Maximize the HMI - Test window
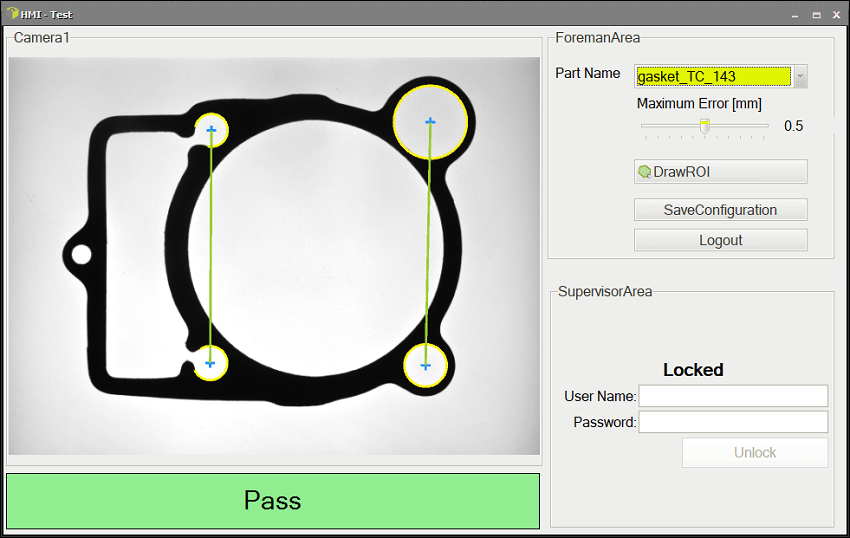The image size is (850, 538). pos(816,15)
